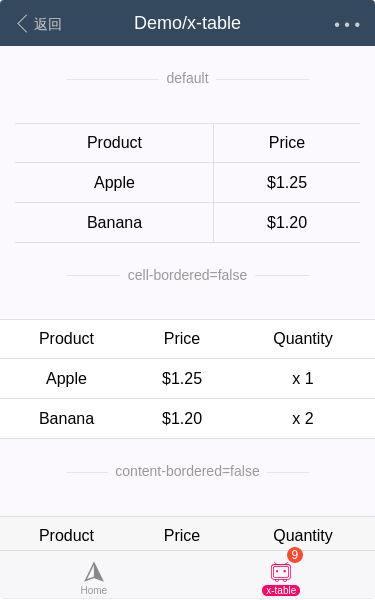Click the x 2 quantity cell
The height and width of the screenshot is (600, 375).
point(303,418)
